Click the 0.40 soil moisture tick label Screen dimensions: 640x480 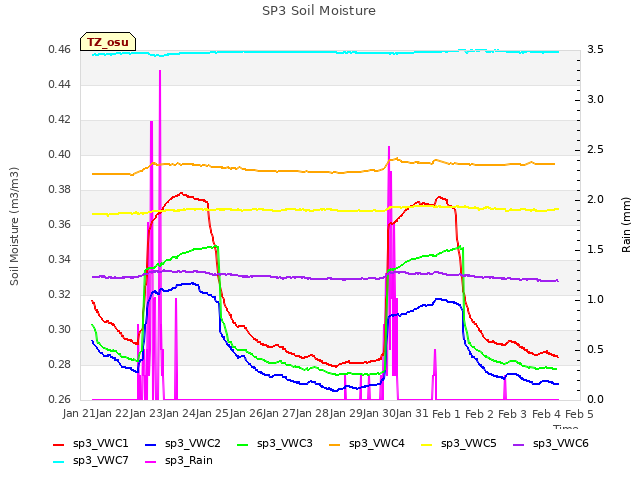click(60, 155)
